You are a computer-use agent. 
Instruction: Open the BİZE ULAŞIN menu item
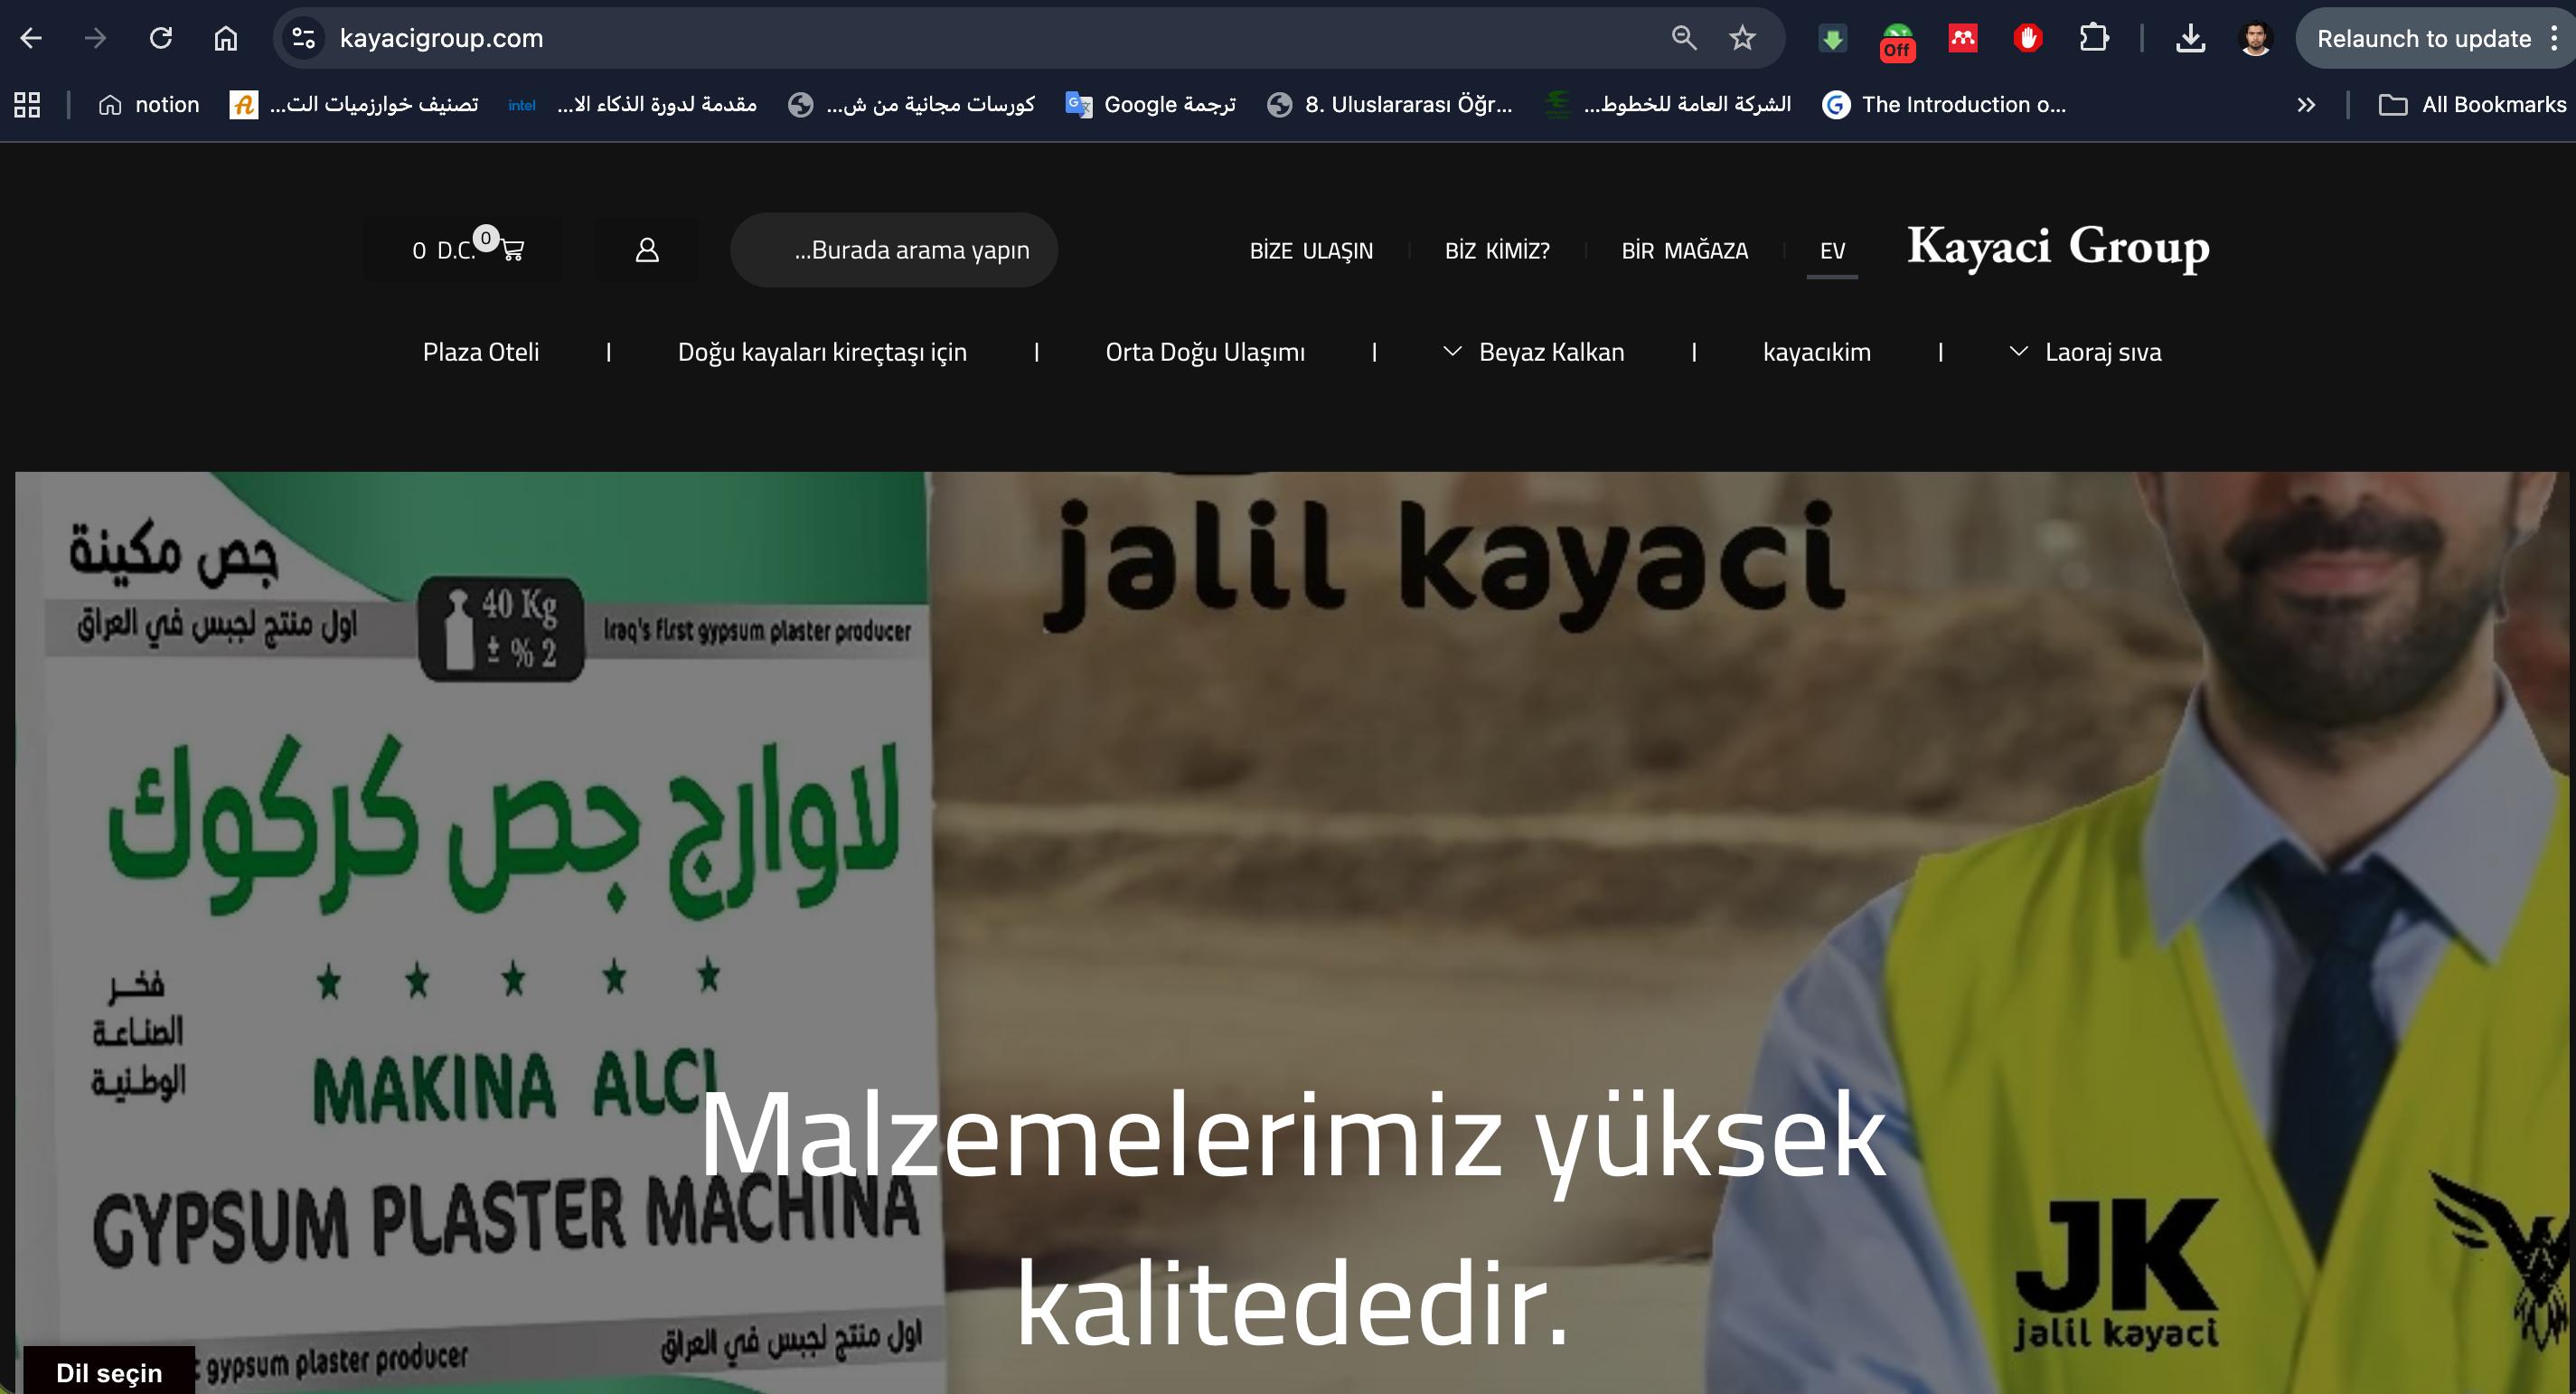point(1311,251)
